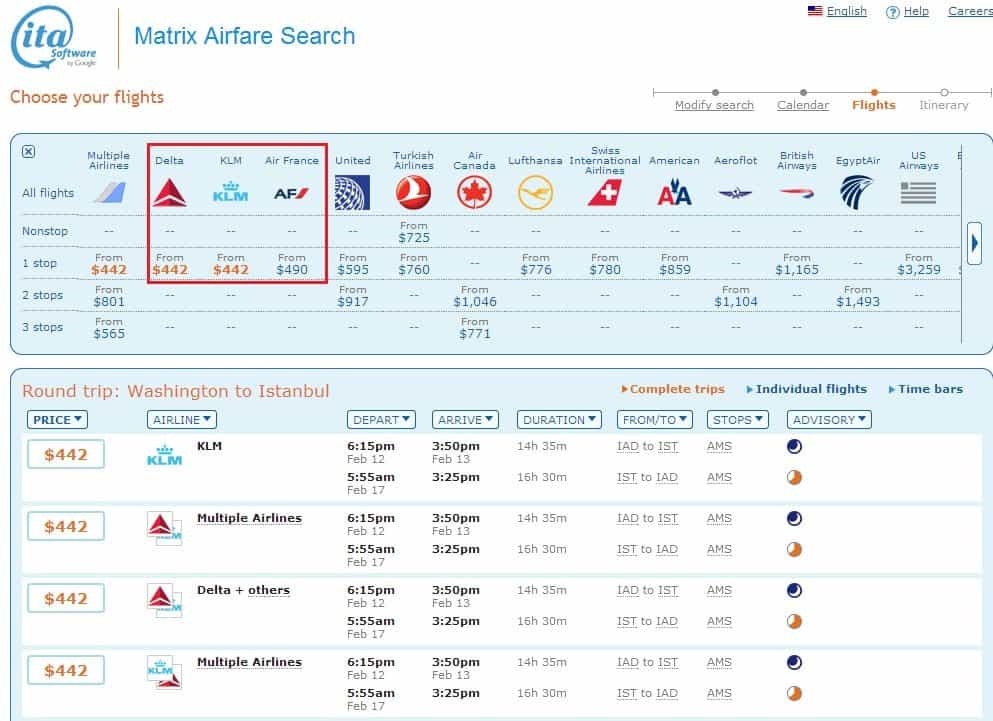Click the night advisory icon for KLM outbound flight
This screenshot has height=721, width=993.
[794, 446]
